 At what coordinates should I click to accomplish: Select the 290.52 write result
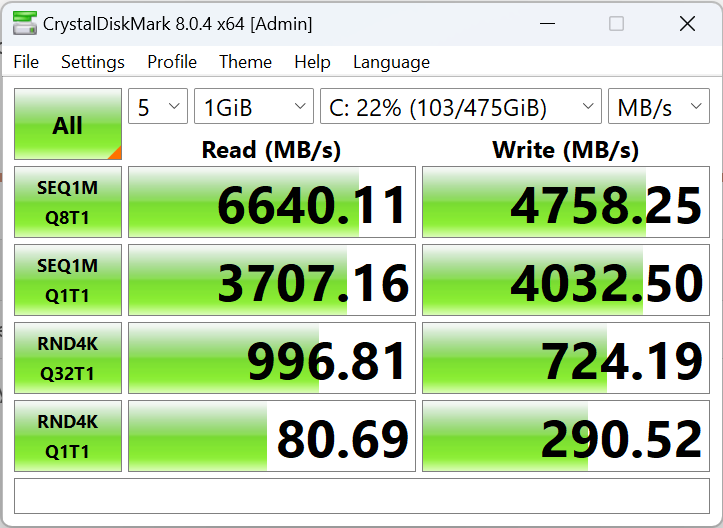point(566,436)
